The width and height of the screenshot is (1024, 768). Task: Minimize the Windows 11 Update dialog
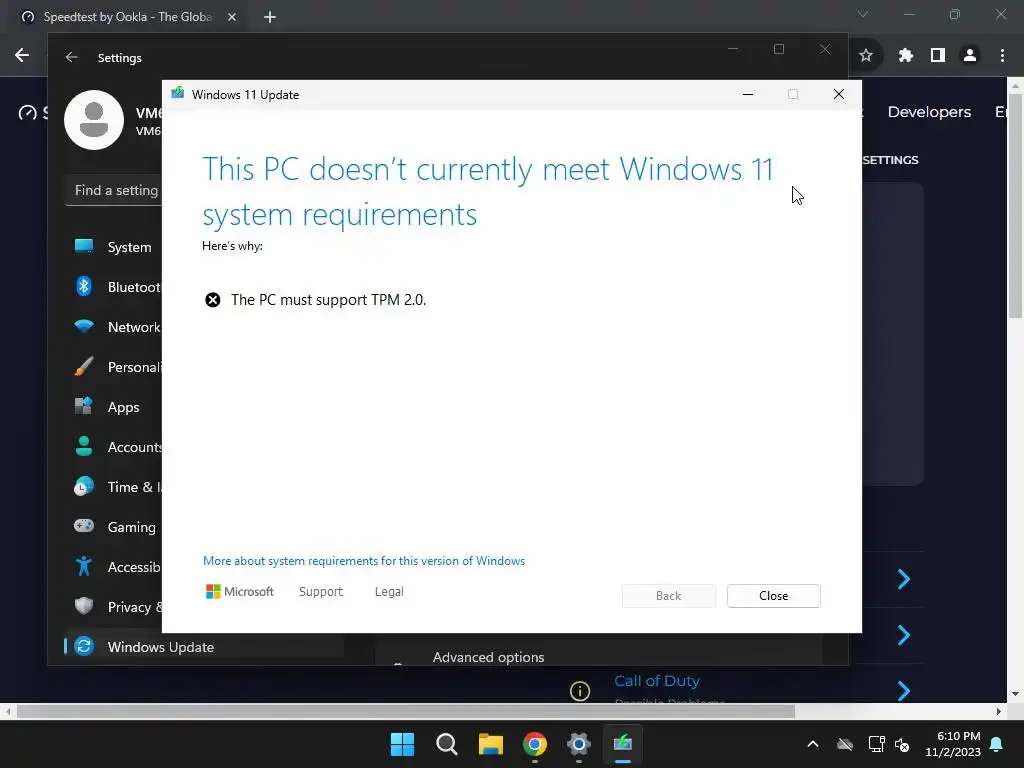tap(748, 95)
